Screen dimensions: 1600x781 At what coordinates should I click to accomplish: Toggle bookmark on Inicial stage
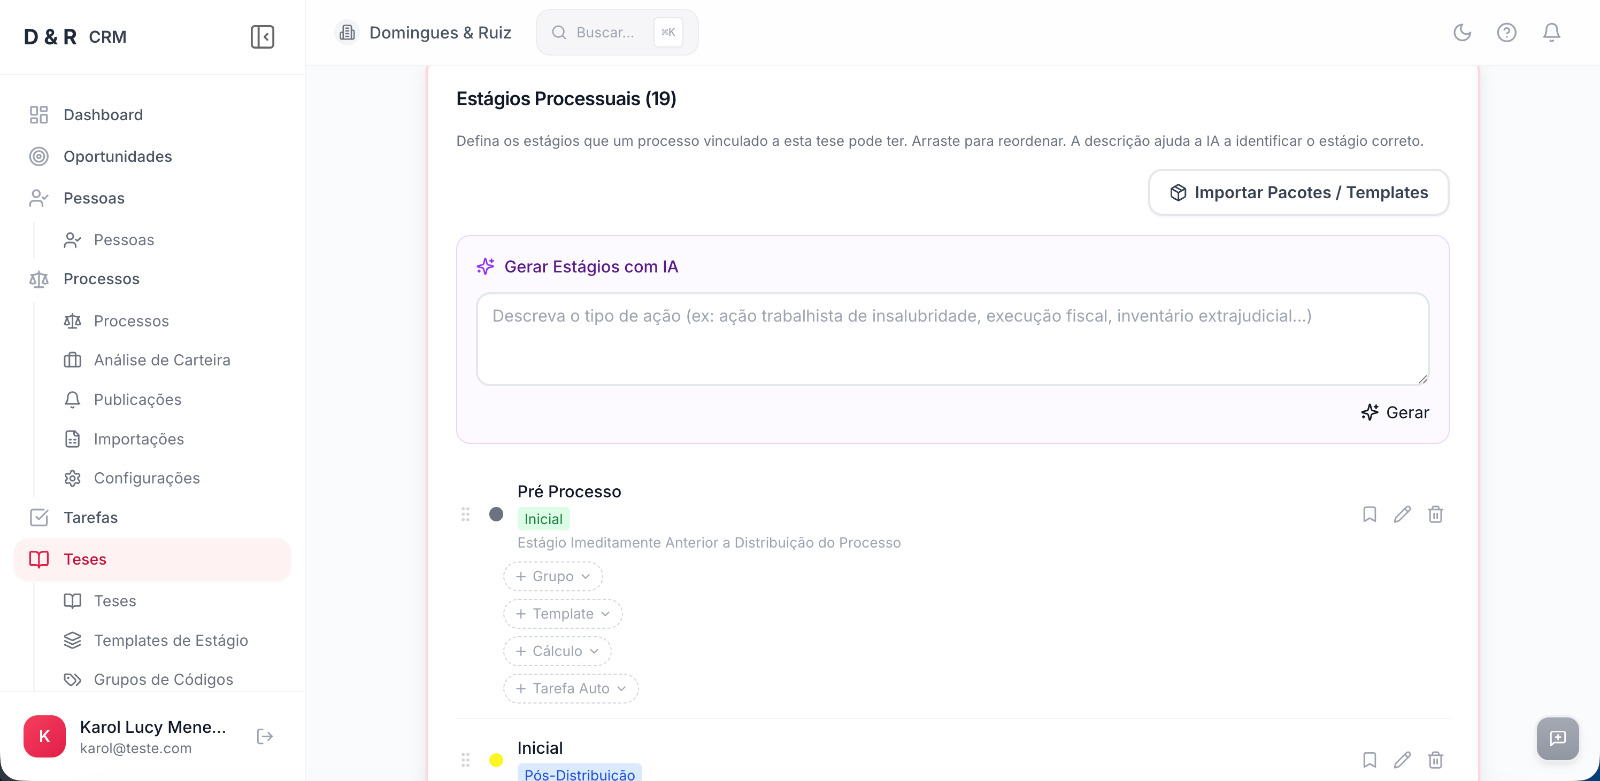click(1370, 760)
